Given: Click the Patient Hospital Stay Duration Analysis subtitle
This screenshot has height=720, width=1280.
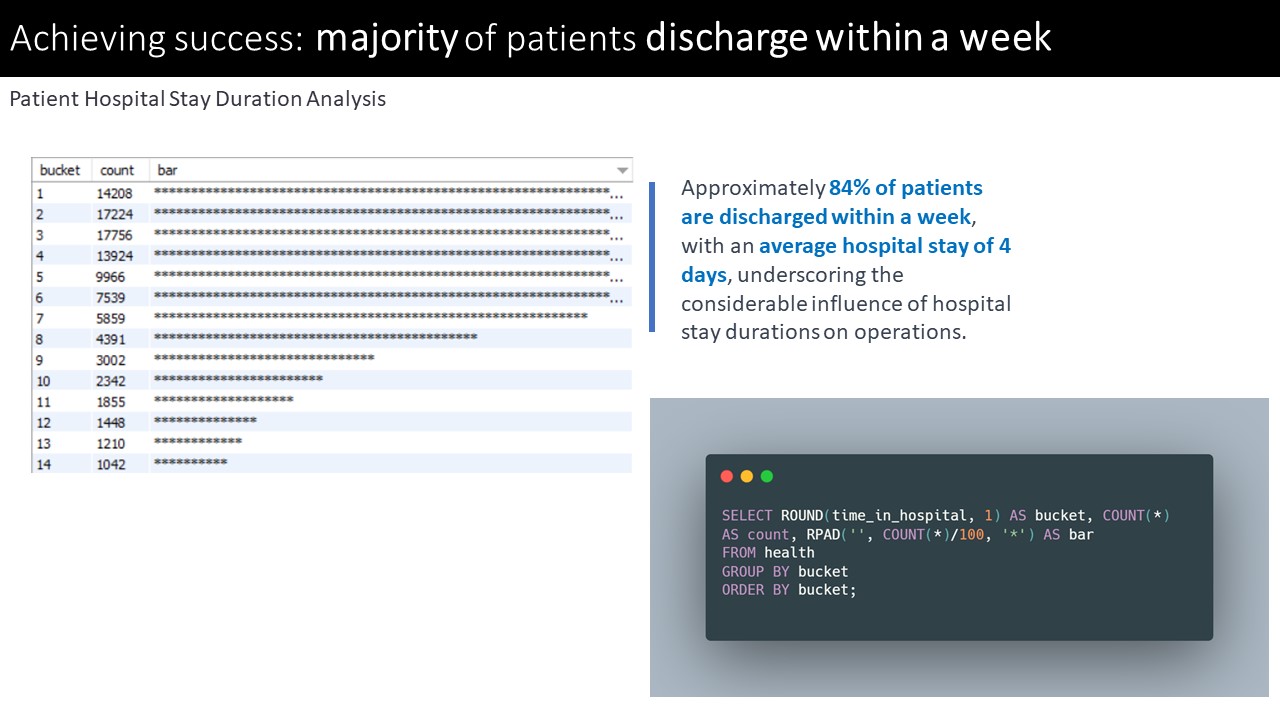Looking at the screenshot, I should (197, 99).
